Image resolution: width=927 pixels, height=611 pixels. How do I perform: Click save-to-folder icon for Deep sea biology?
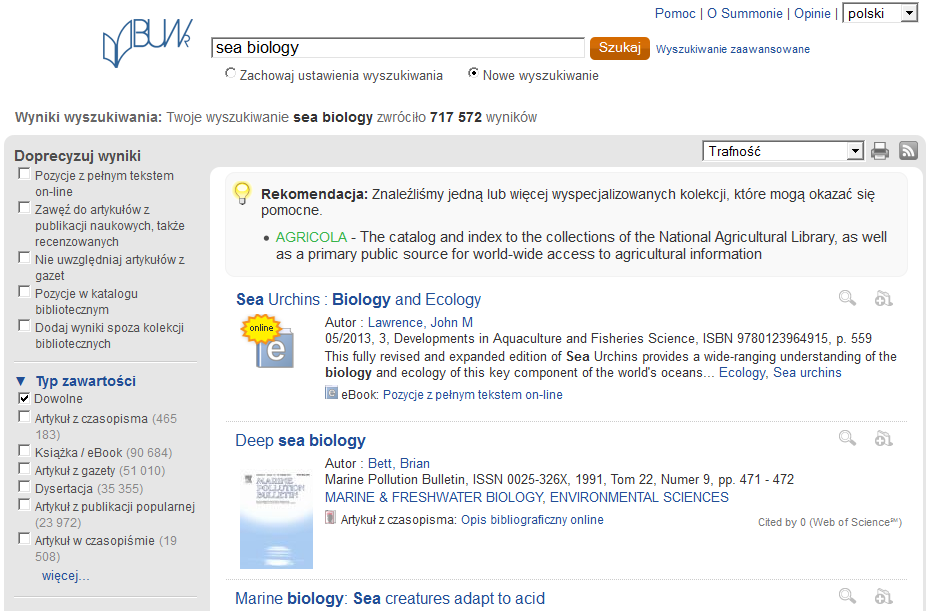click(882, 438)
